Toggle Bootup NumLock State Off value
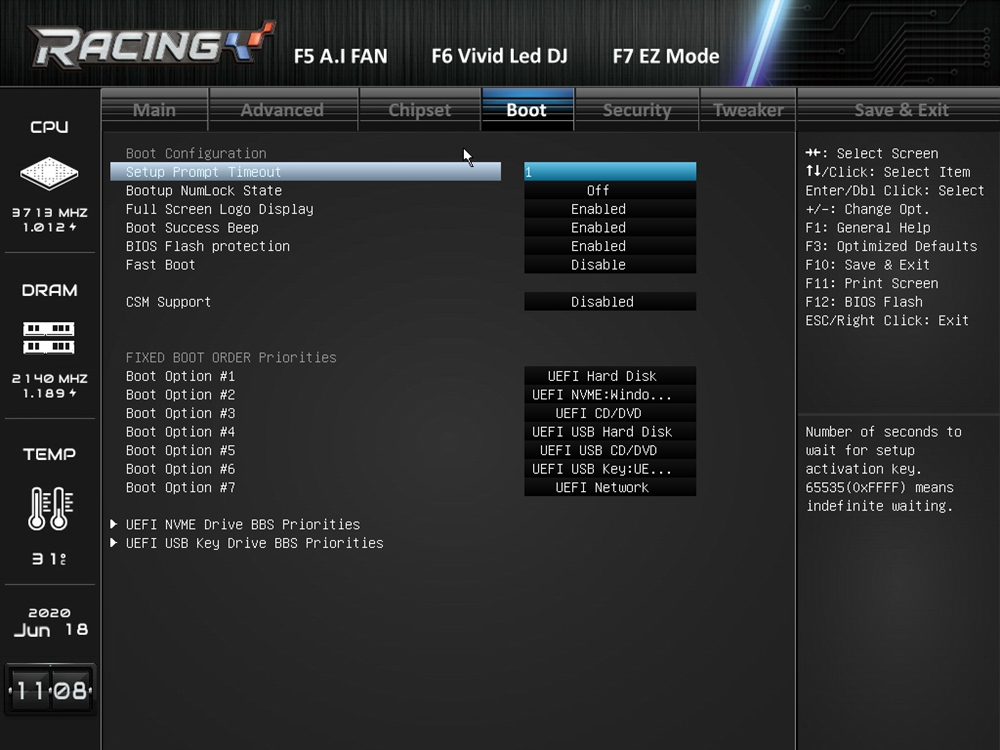The width and height of the screenshot is (1000, 750). coord(610,190)
